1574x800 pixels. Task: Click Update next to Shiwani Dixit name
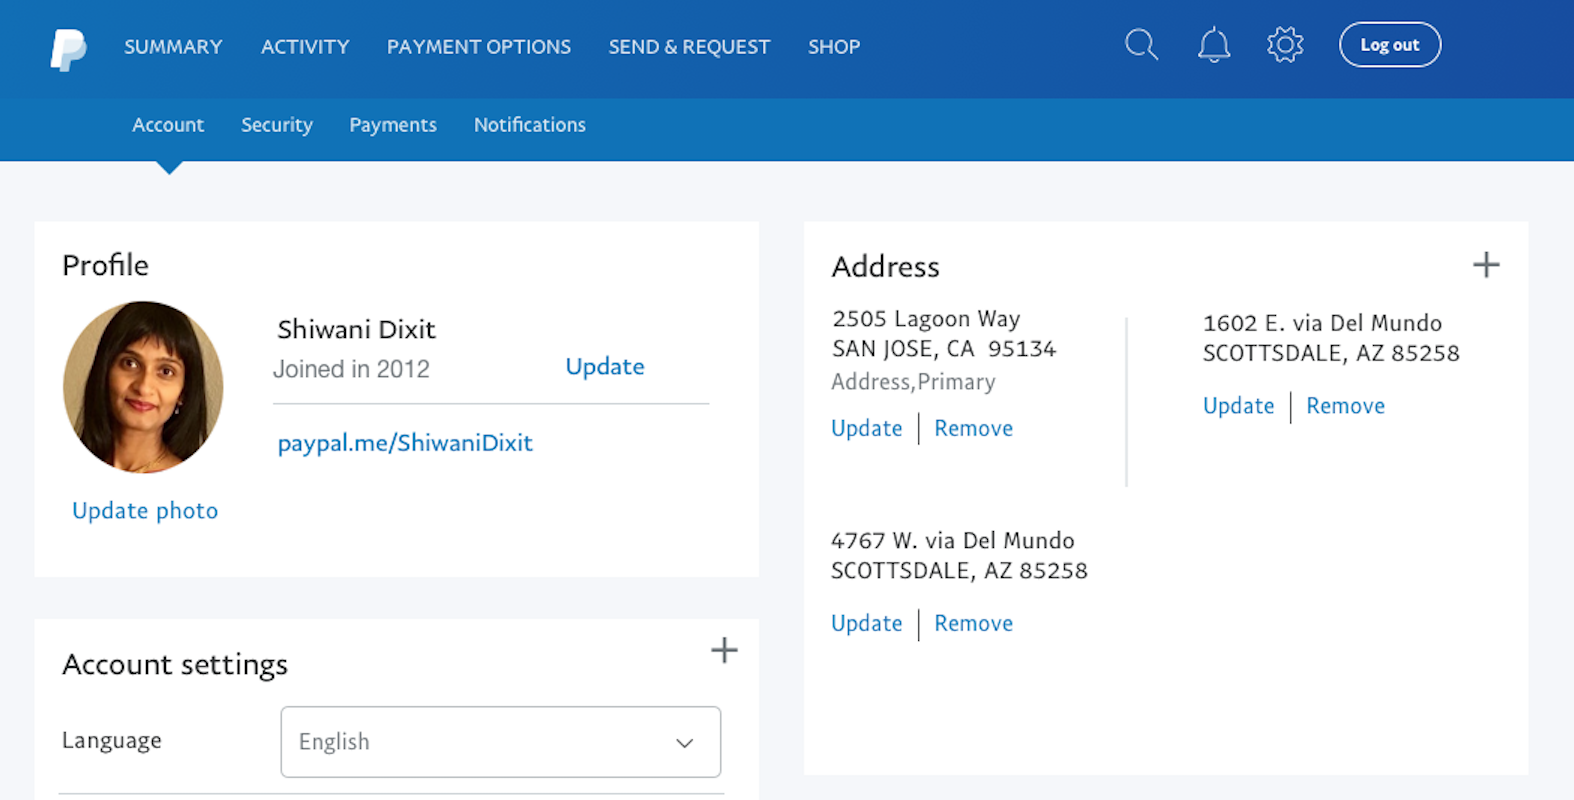[x=605, y=367]
